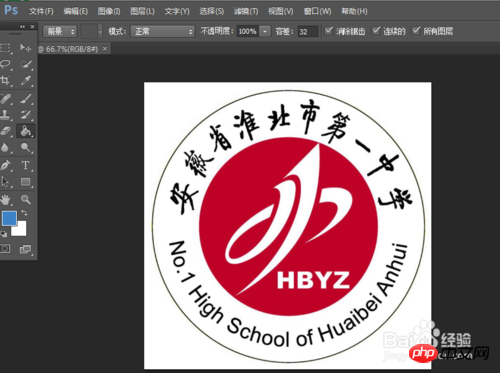Open the 模式 正常 blend mode dropdown
500x373 pixels.
tap(163, 32)
